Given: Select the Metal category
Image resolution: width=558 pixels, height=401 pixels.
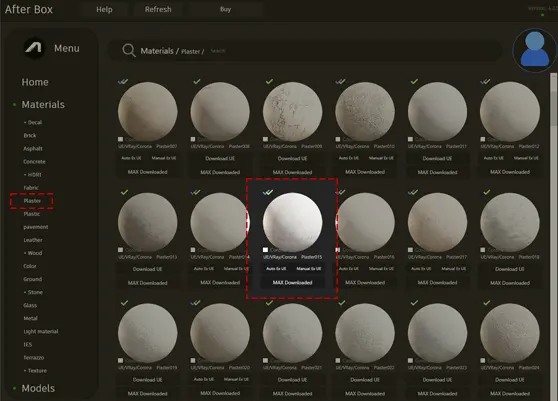Looking at the screenshot, I should 31,318.
